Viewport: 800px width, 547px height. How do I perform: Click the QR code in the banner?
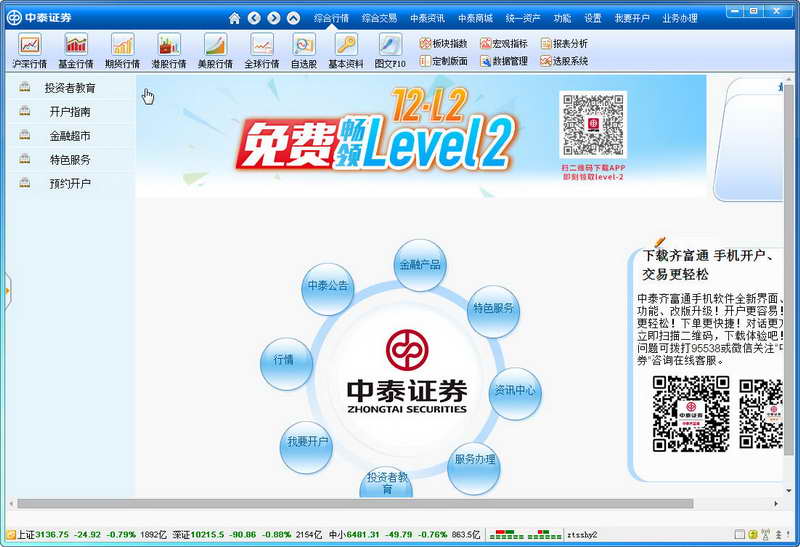[593, 125]
